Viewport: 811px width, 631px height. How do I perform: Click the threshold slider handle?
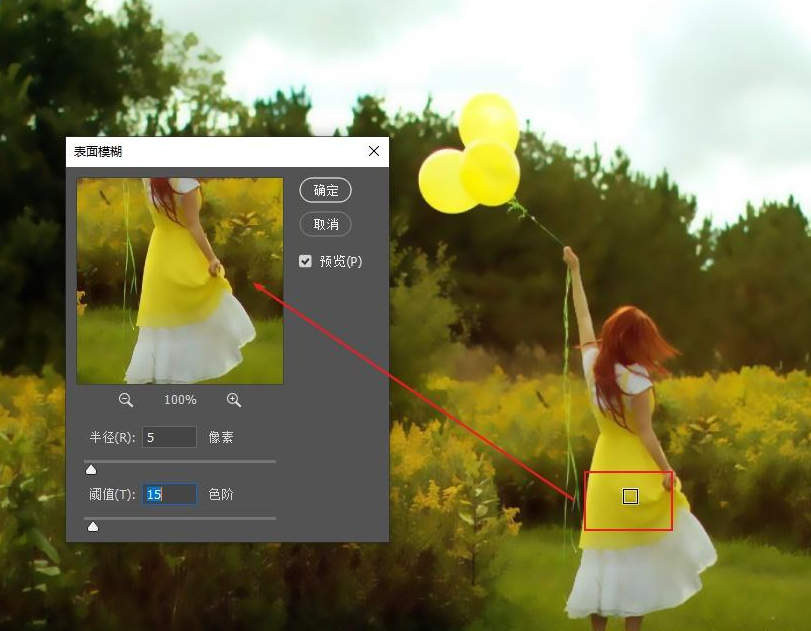[93, 526]
